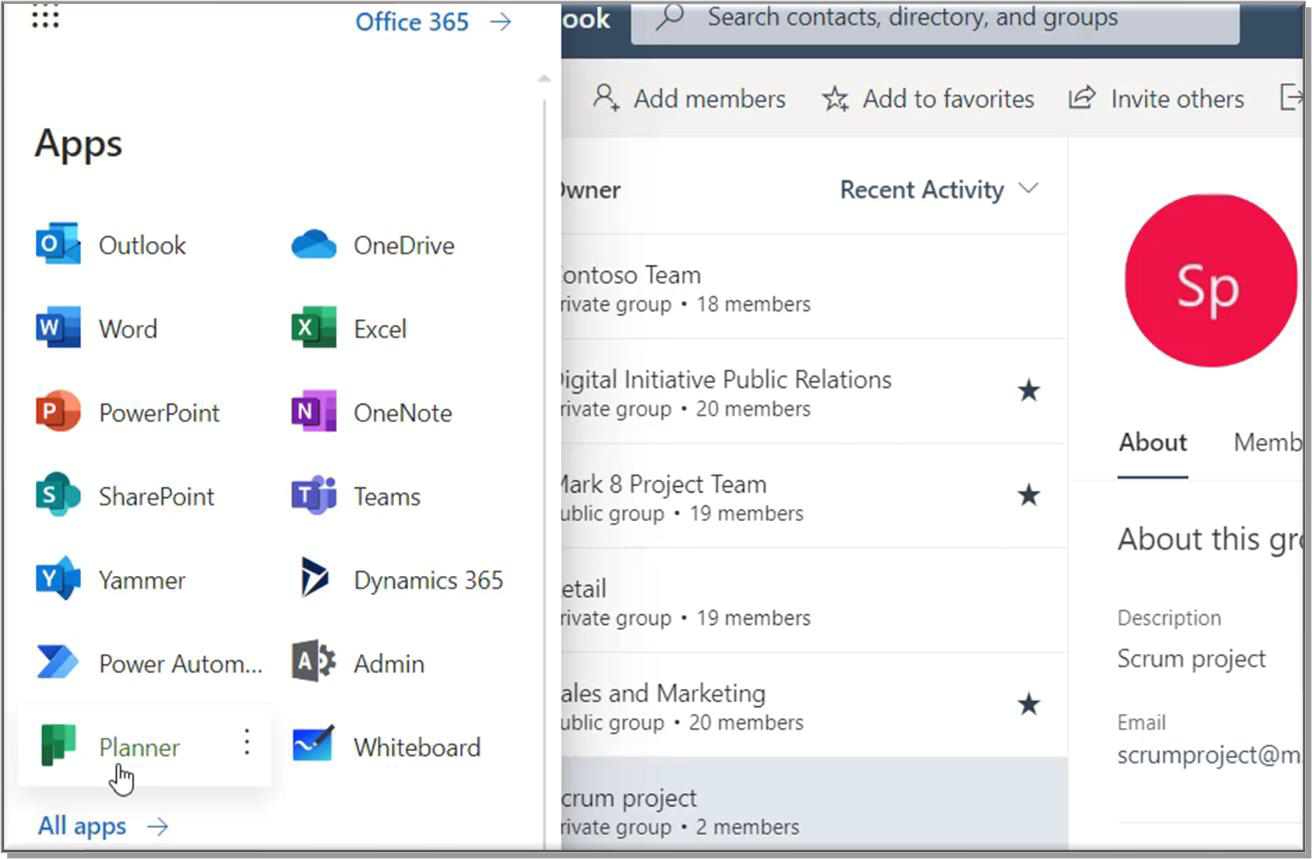Image resolution: width=1312 pixels, height=859 pixels.
Task: Click the Outlook app label
Action: pos(142,246)
